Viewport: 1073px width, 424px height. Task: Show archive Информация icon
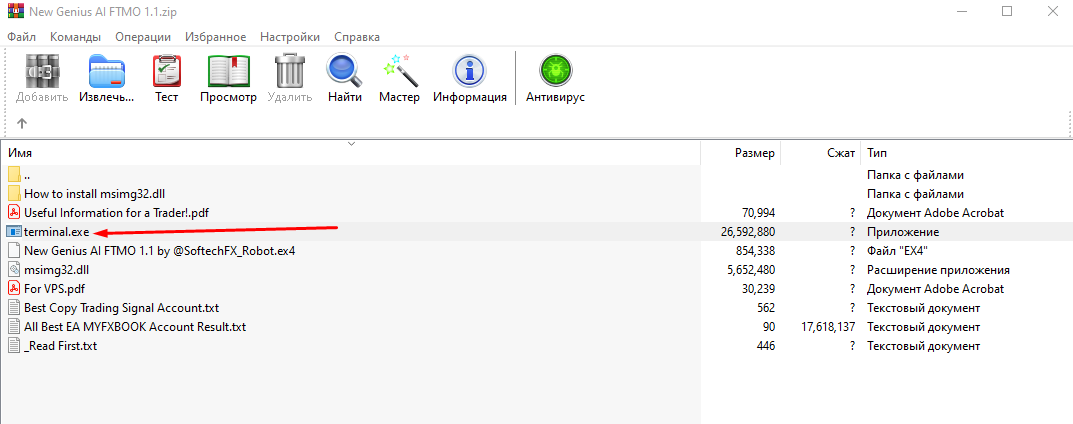click(469, 70)
